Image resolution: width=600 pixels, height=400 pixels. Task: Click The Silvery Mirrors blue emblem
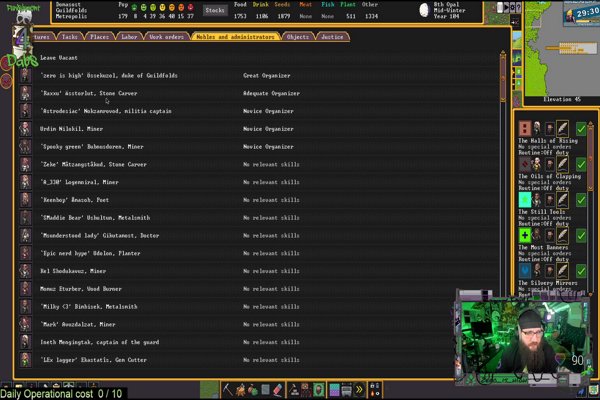(525, 271)
